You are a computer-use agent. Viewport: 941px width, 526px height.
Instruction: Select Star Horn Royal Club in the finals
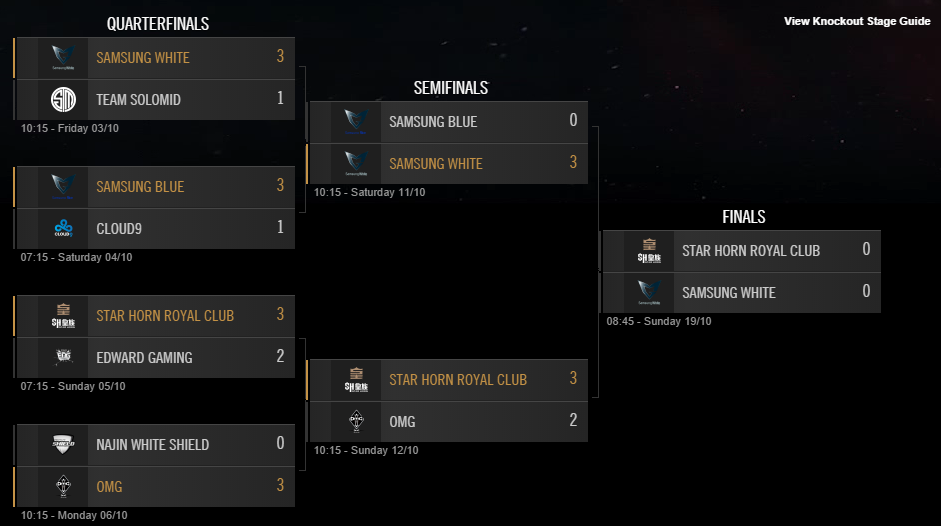point(750,251)
